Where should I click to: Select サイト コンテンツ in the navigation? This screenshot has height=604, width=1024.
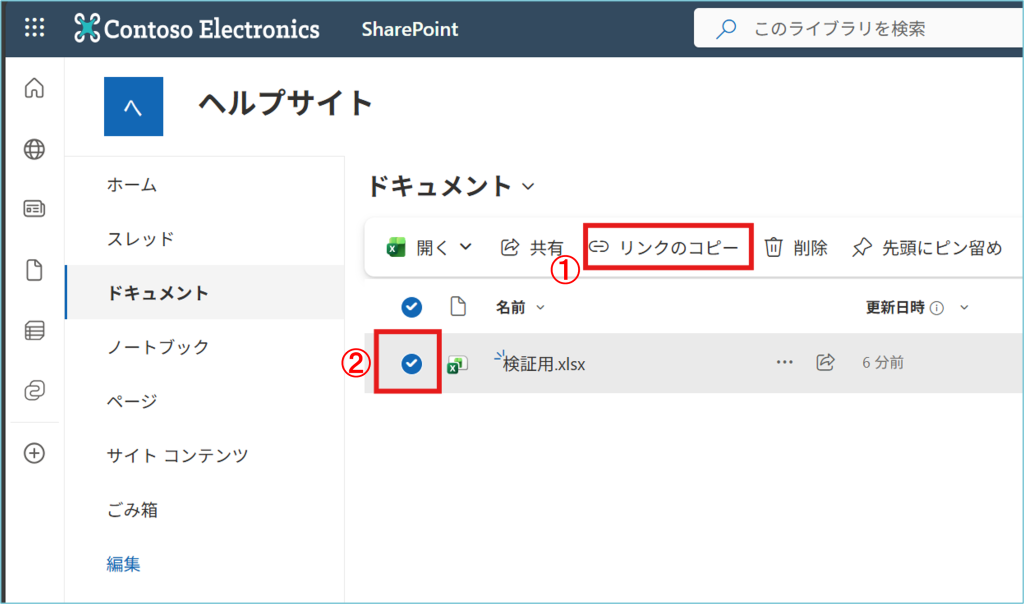click(177, 455)
